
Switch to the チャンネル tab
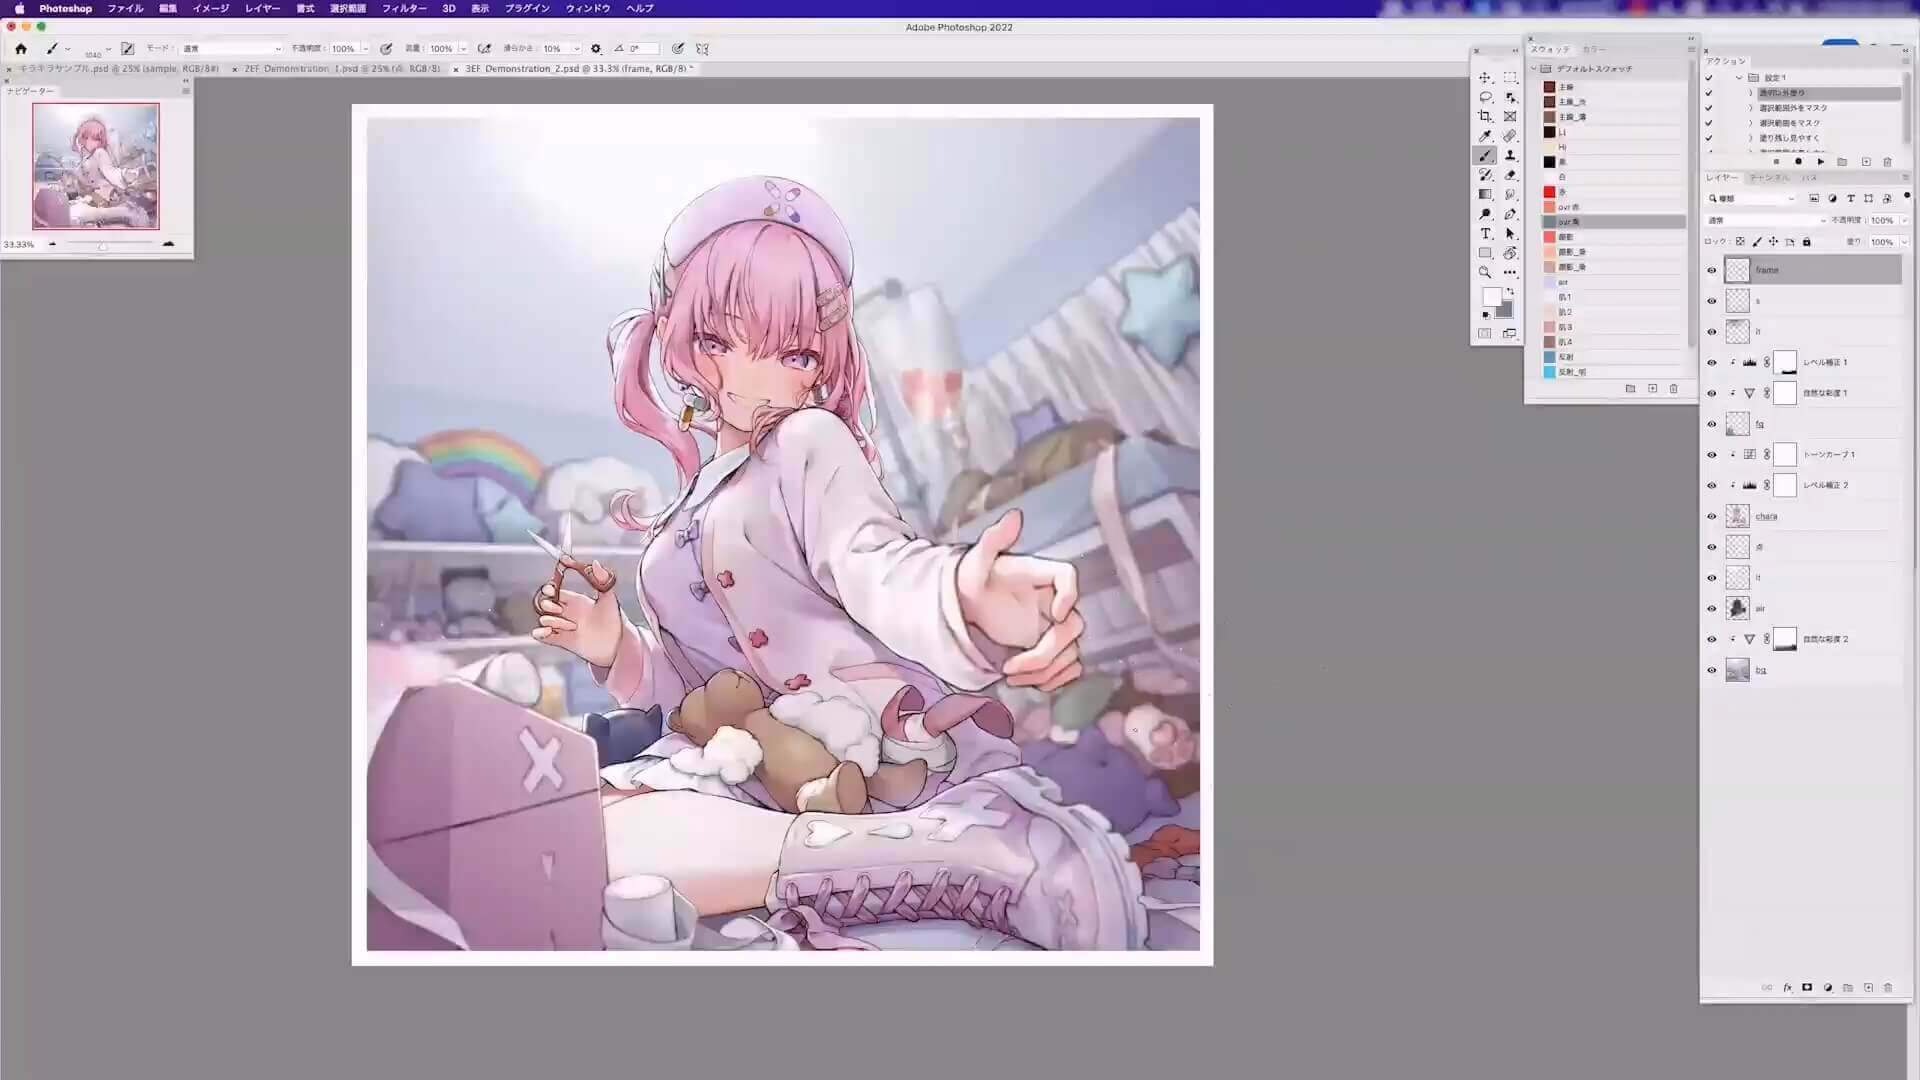click(1770, 178)
